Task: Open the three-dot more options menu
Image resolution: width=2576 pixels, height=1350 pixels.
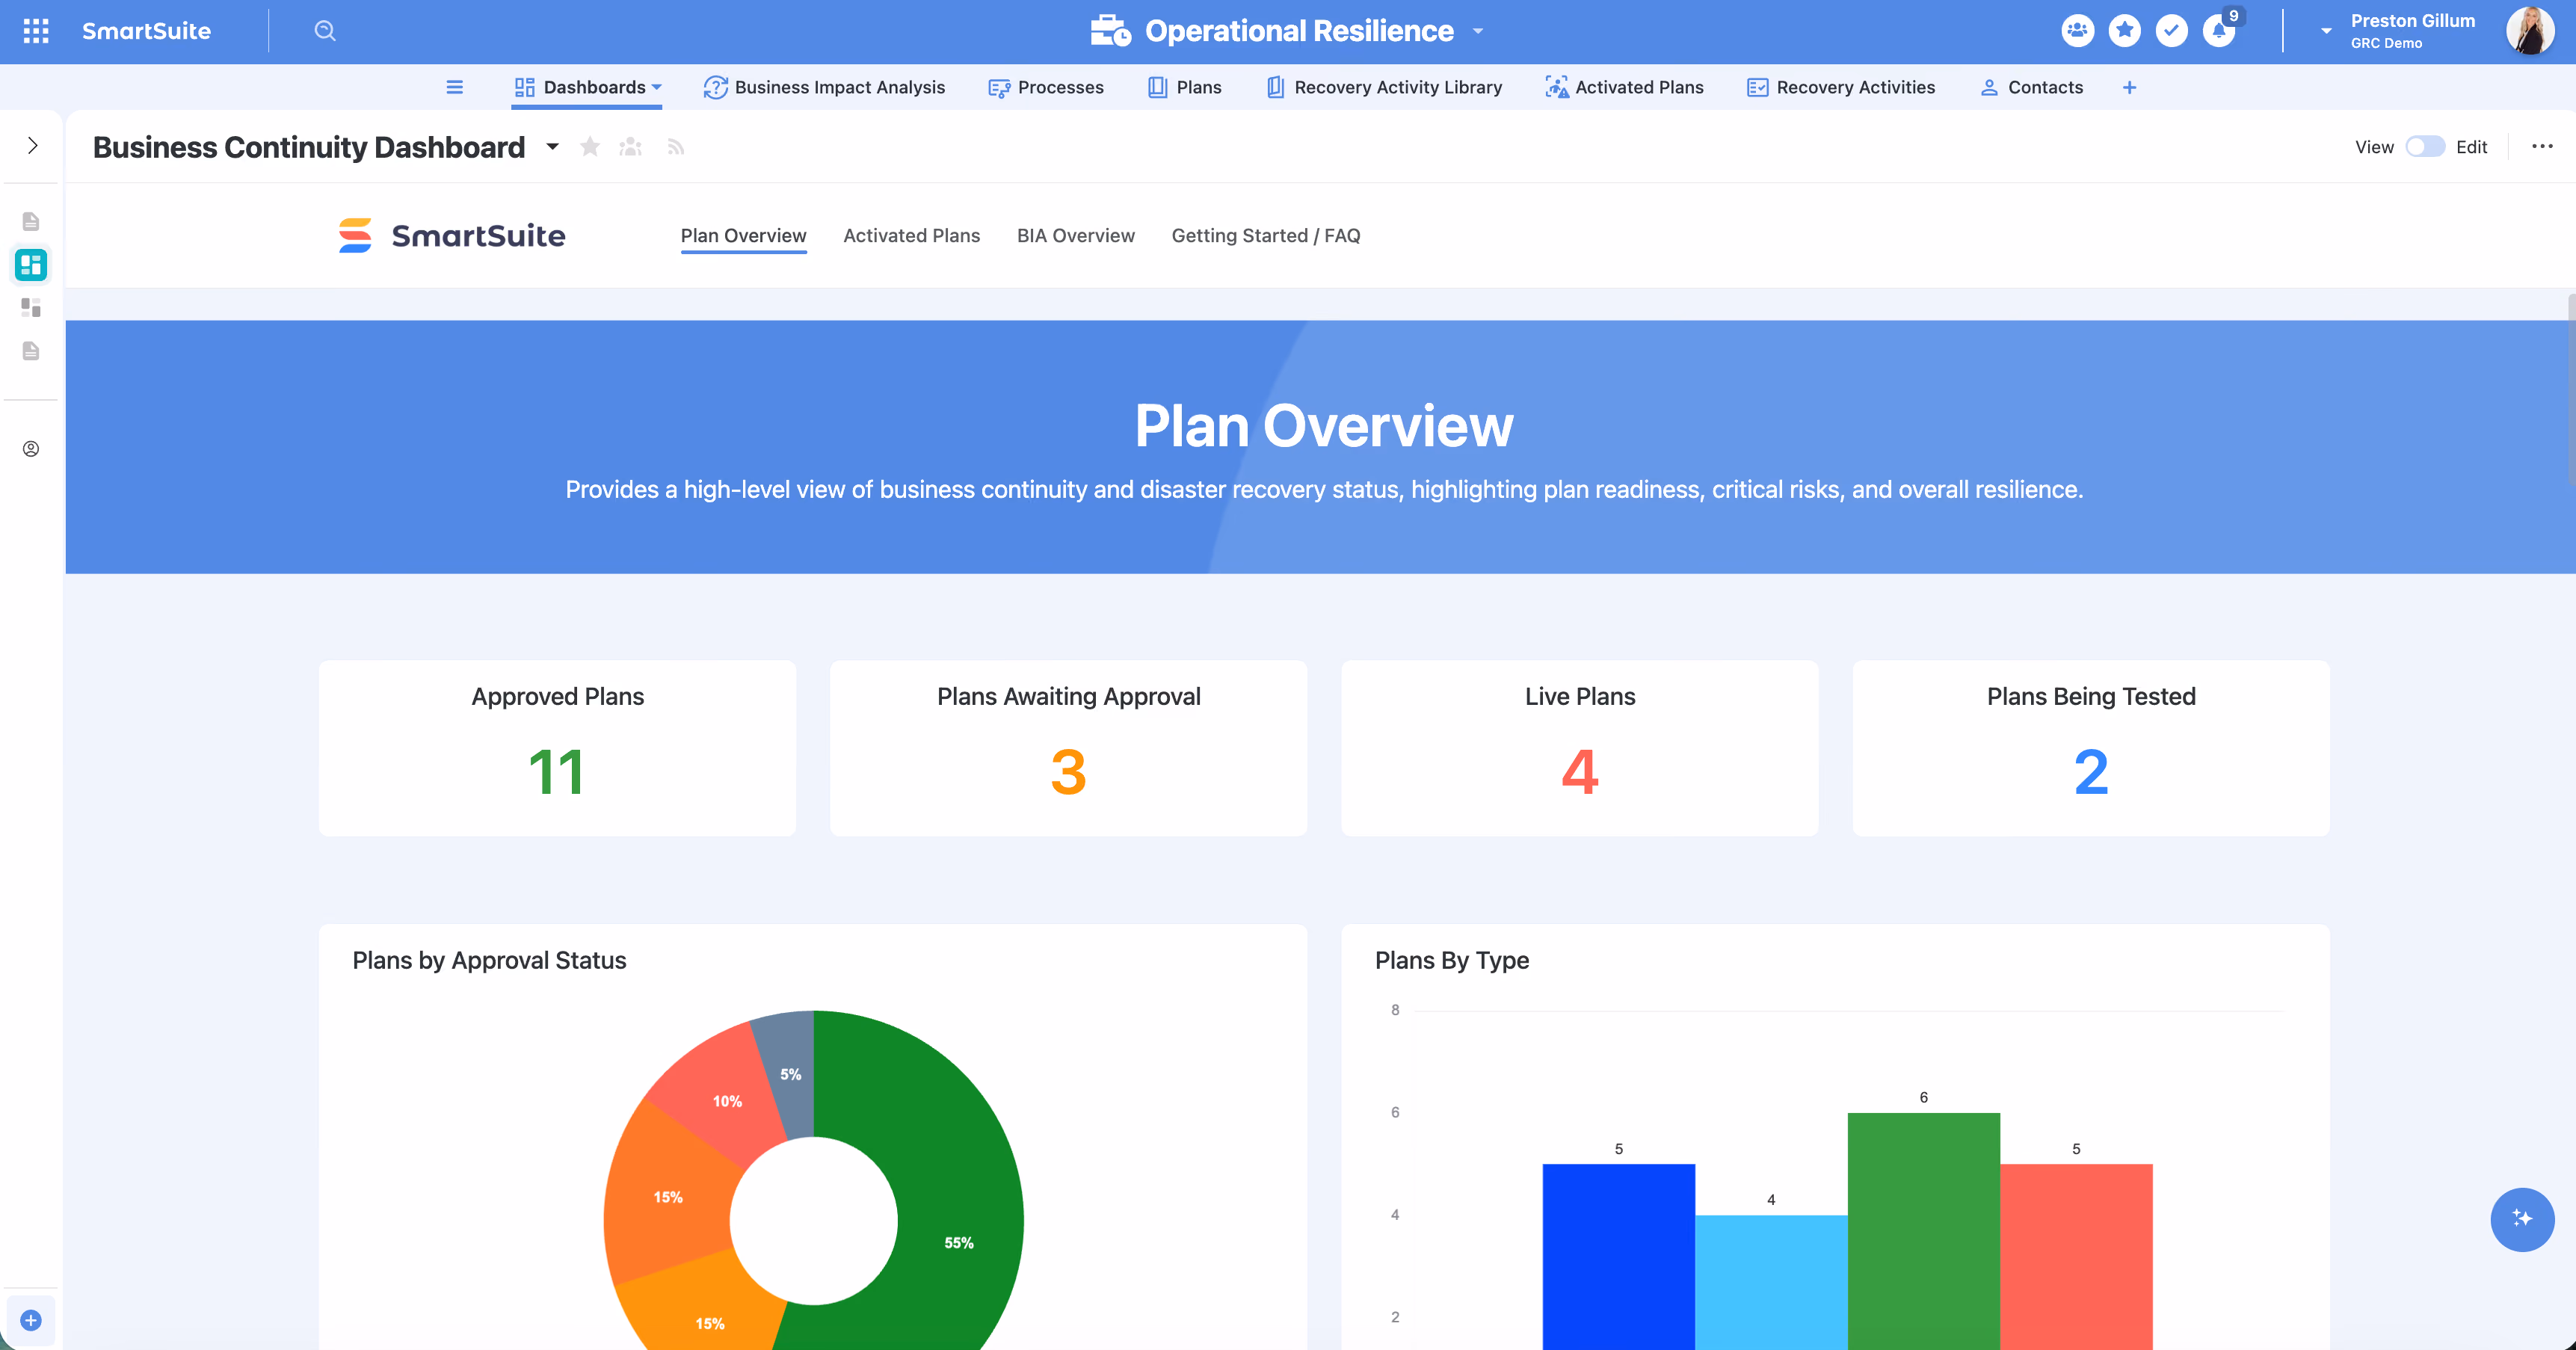Action: (2542, 147)
